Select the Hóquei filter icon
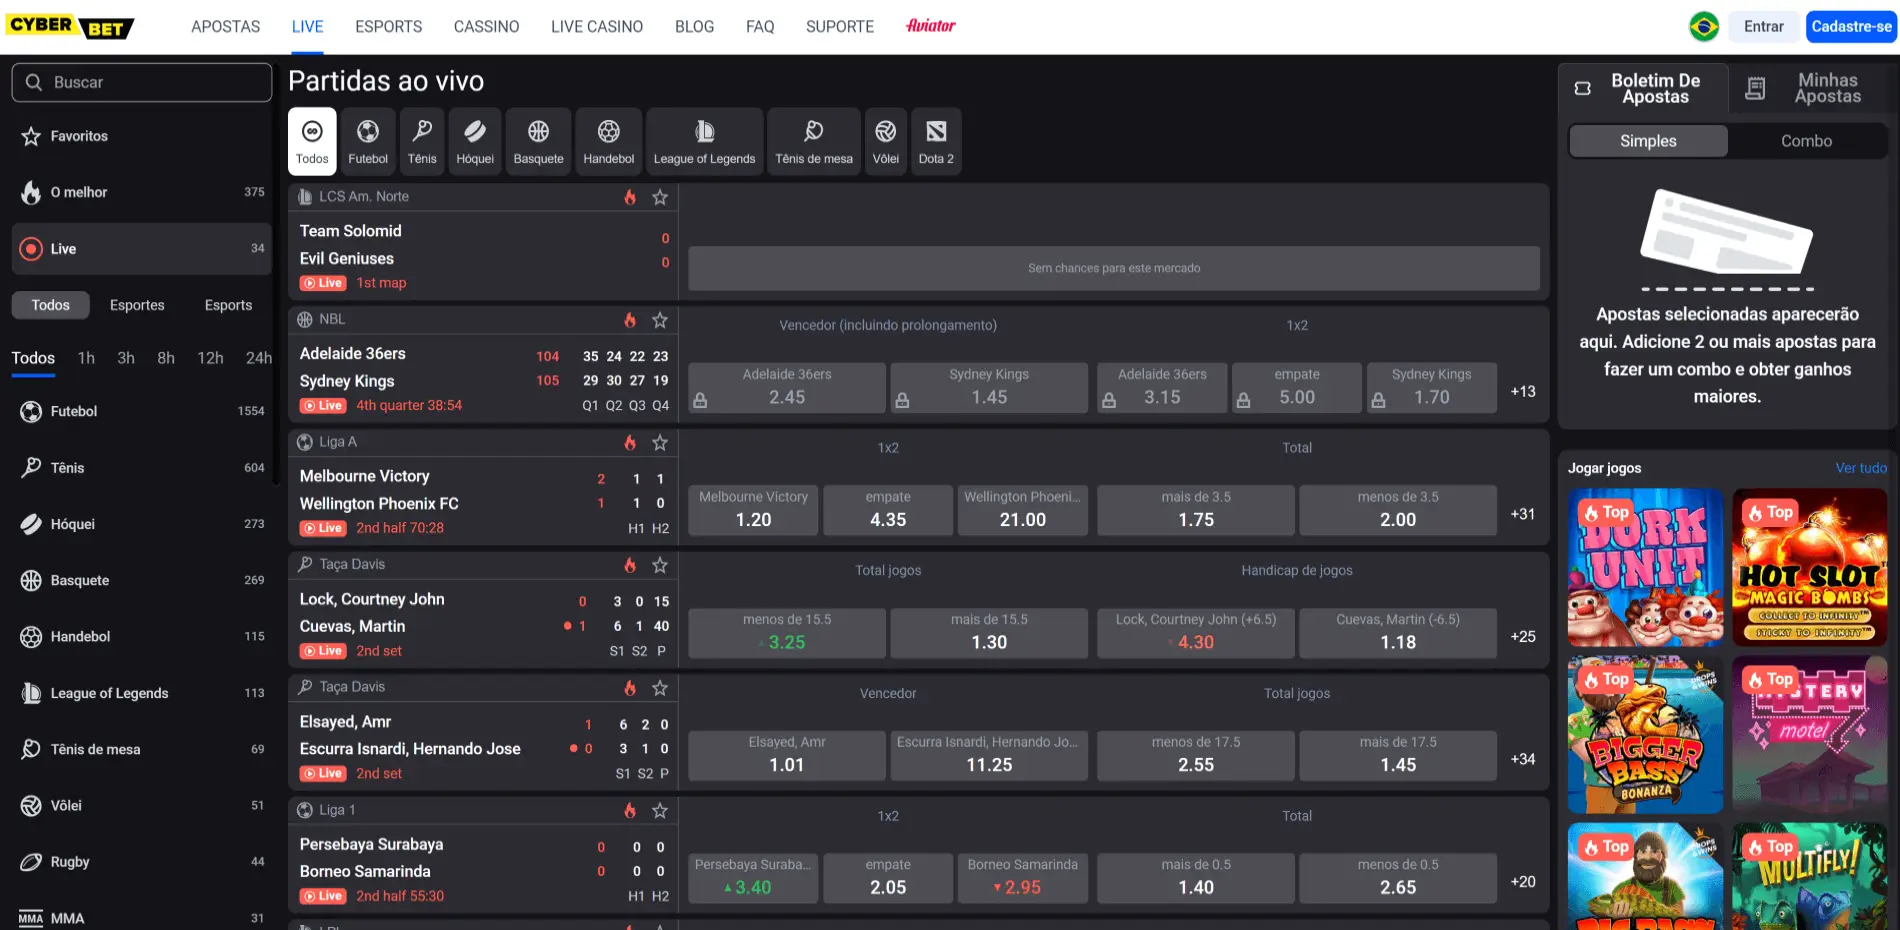This screenshot has height=930, width=1900. click(474, 140)
